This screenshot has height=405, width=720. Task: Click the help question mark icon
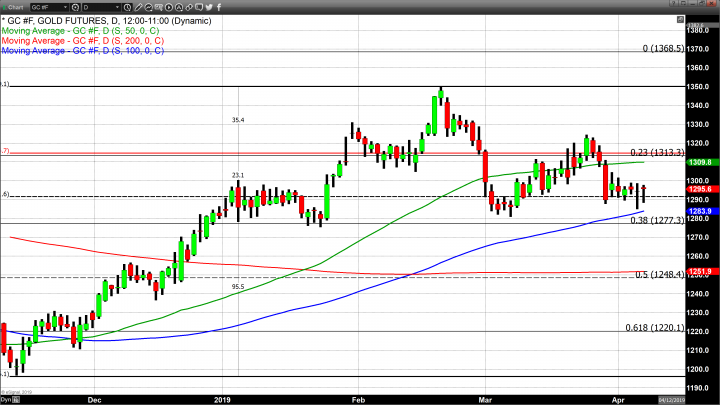pyautogui.click(x=673, y=4)
